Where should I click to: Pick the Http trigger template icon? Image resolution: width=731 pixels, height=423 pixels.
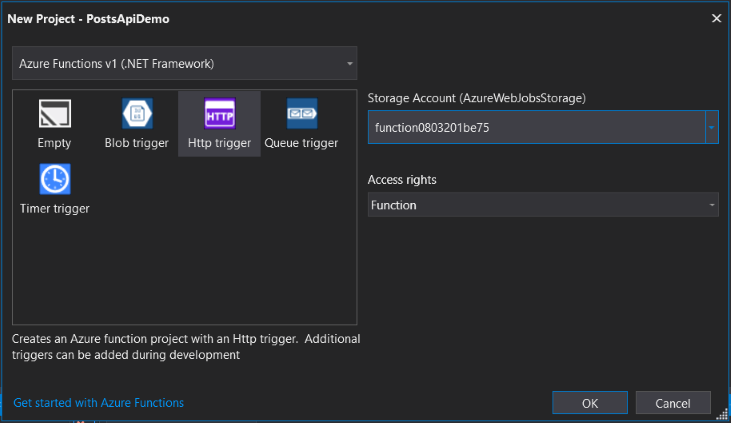pos(220,113)
